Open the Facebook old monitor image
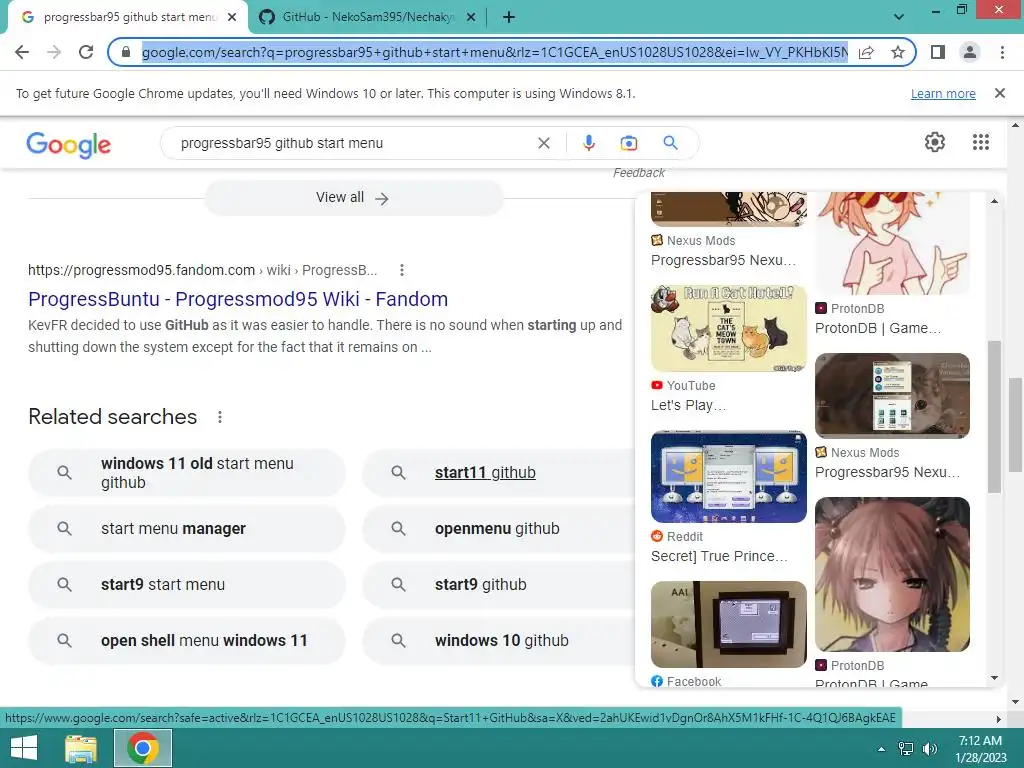Image resolution: width=1024 pixels, height=768 pixels. (x=729, y=624)
